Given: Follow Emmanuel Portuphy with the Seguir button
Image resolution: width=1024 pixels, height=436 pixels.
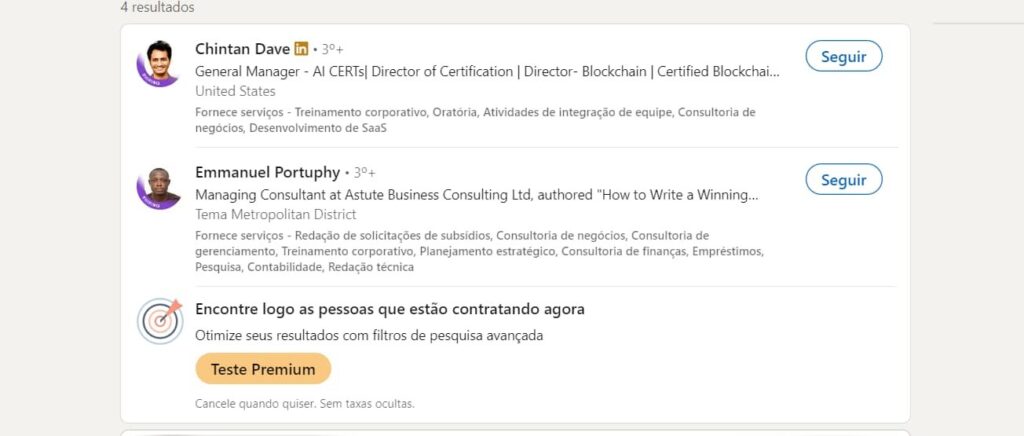Looking at the screenshot, I should tap(844, 179).
